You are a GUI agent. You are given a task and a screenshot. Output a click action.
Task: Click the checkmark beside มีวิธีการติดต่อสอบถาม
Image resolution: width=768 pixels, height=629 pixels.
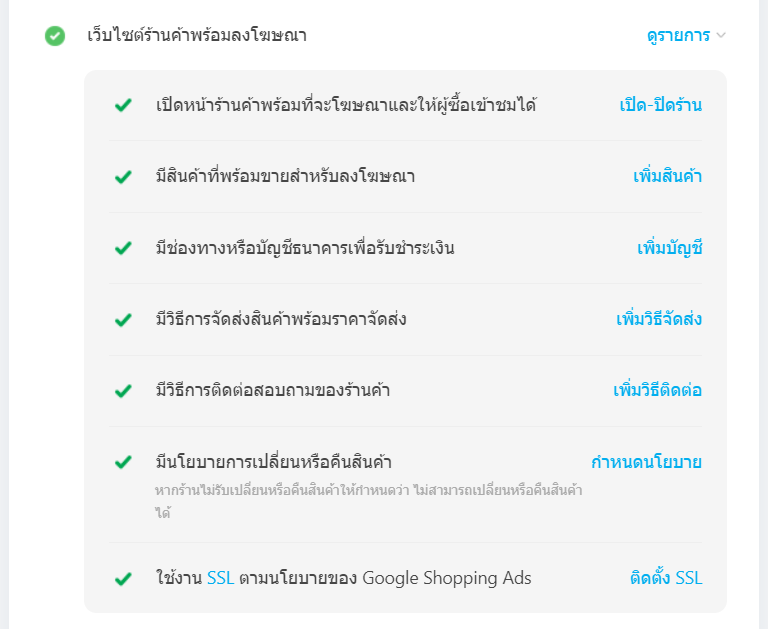click(123, 391)
